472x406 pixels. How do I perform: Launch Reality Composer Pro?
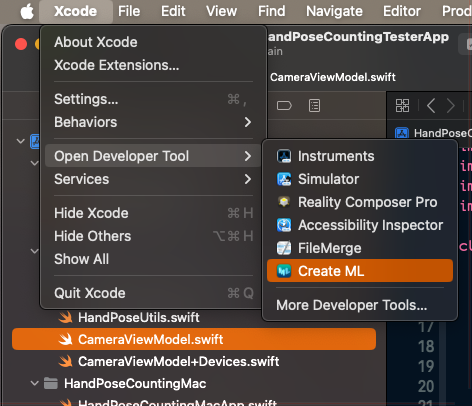tap(360, 202)
